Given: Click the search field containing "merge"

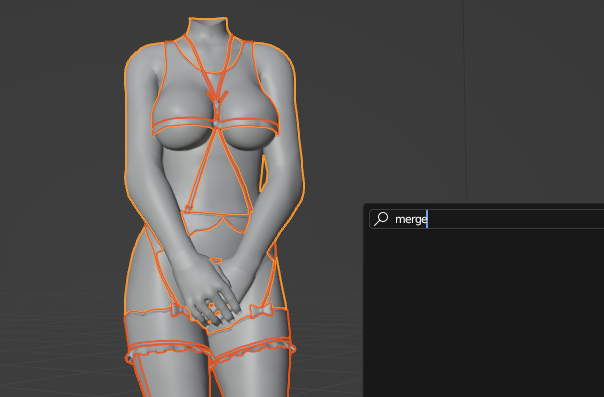Looking at the screenshot, I should (487, 219).
